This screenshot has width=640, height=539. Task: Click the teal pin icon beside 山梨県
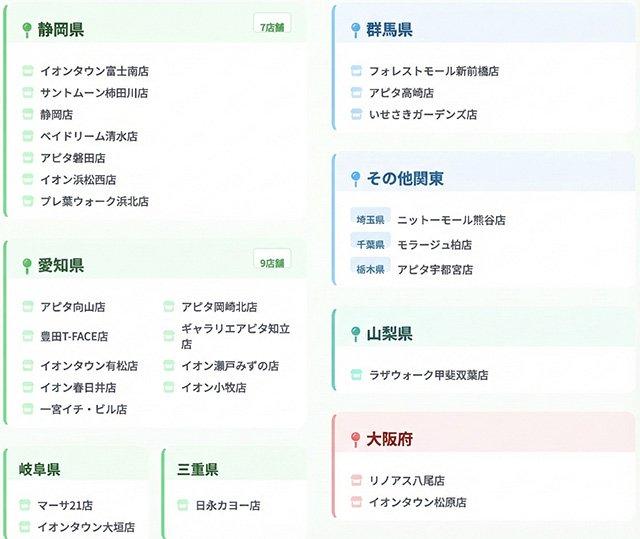pos(355,334)
